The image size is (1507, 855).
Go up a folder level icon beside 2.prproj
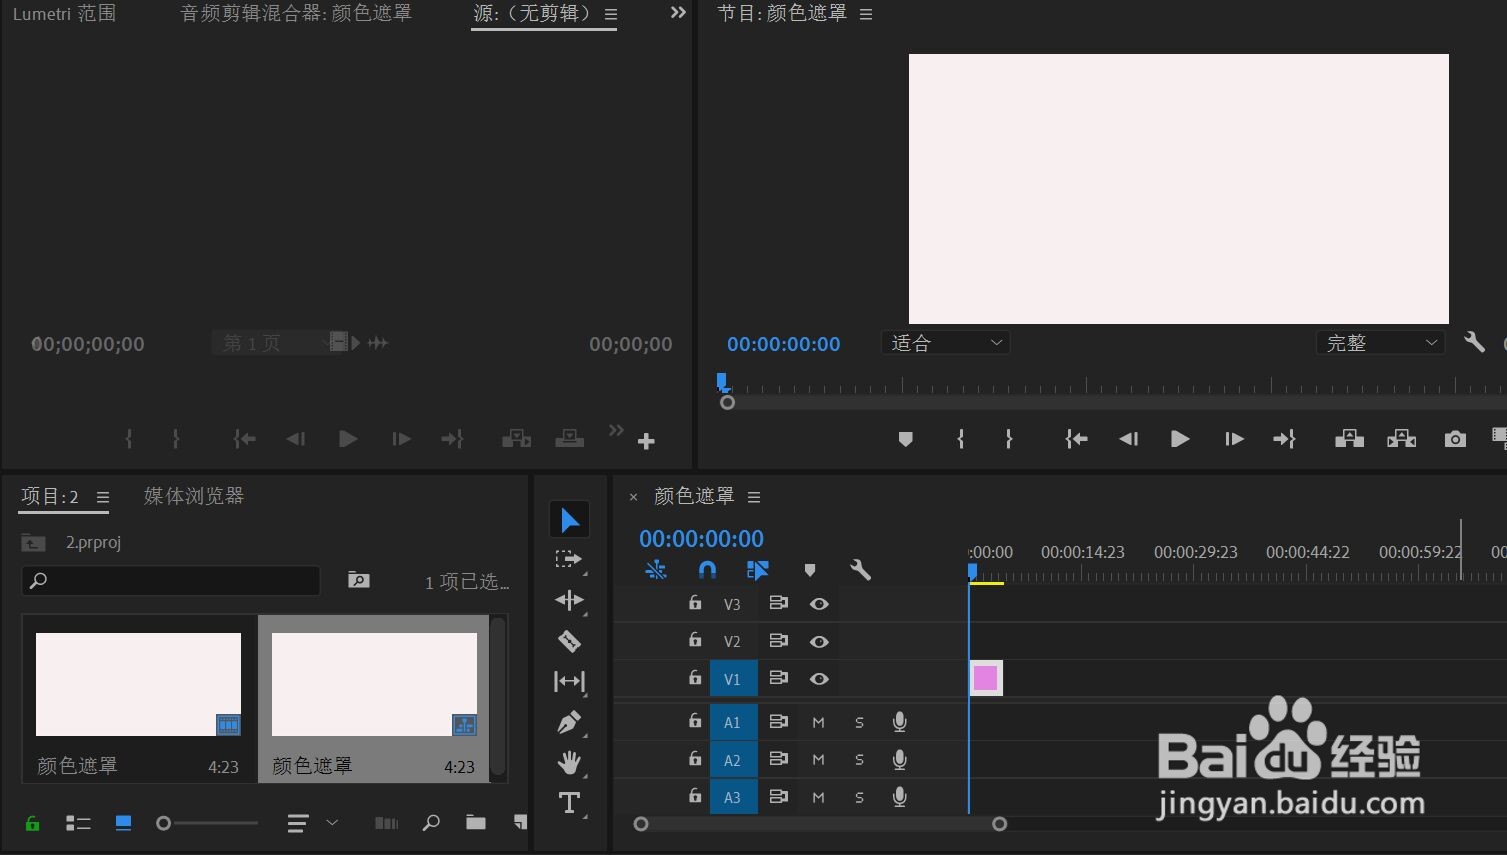(x=33, y=542)
